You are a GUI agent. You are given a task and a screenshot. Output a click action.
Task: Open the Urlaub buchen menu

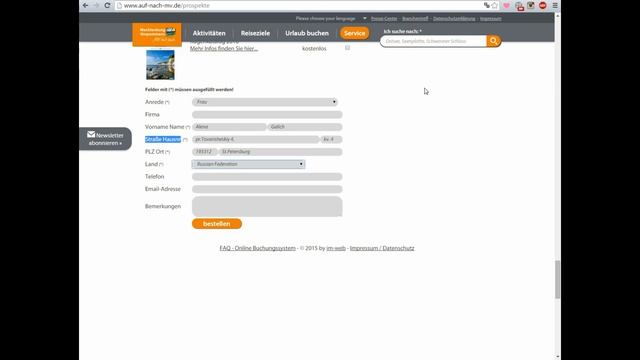pyautogui.click(x=307, y=33)
